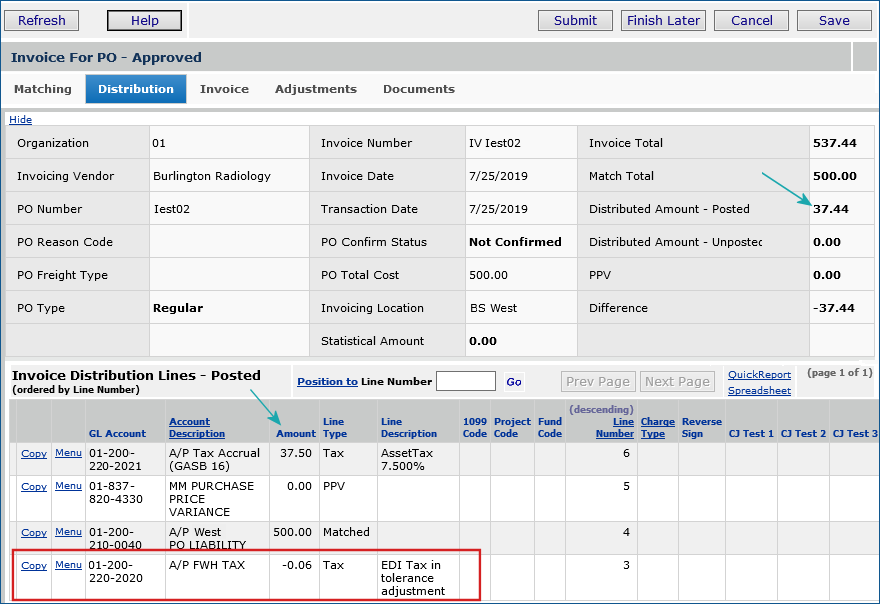Save the invoice
Screen dimensions: 880x604
[x=834, y=20]
